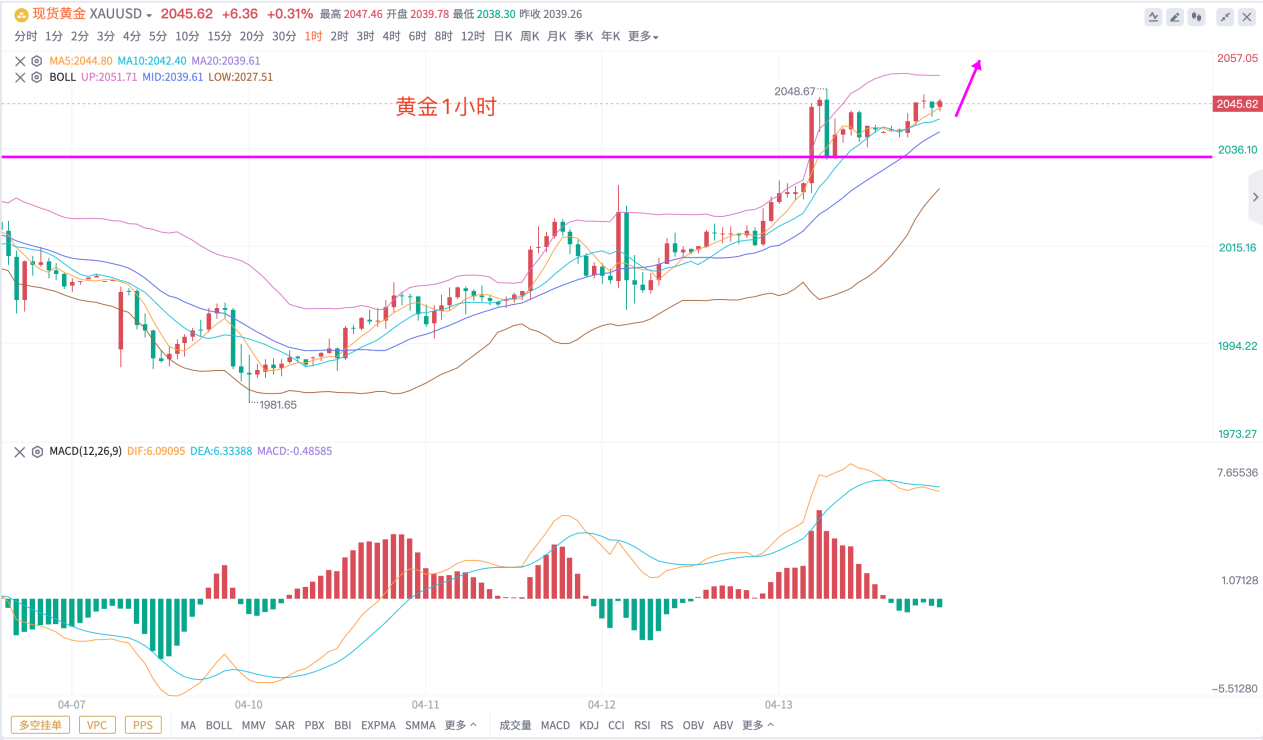Switch chart type with candlestick icon
This screenshot has height=740, width=1263.
pyautogui.click(x=1197, y=17)
